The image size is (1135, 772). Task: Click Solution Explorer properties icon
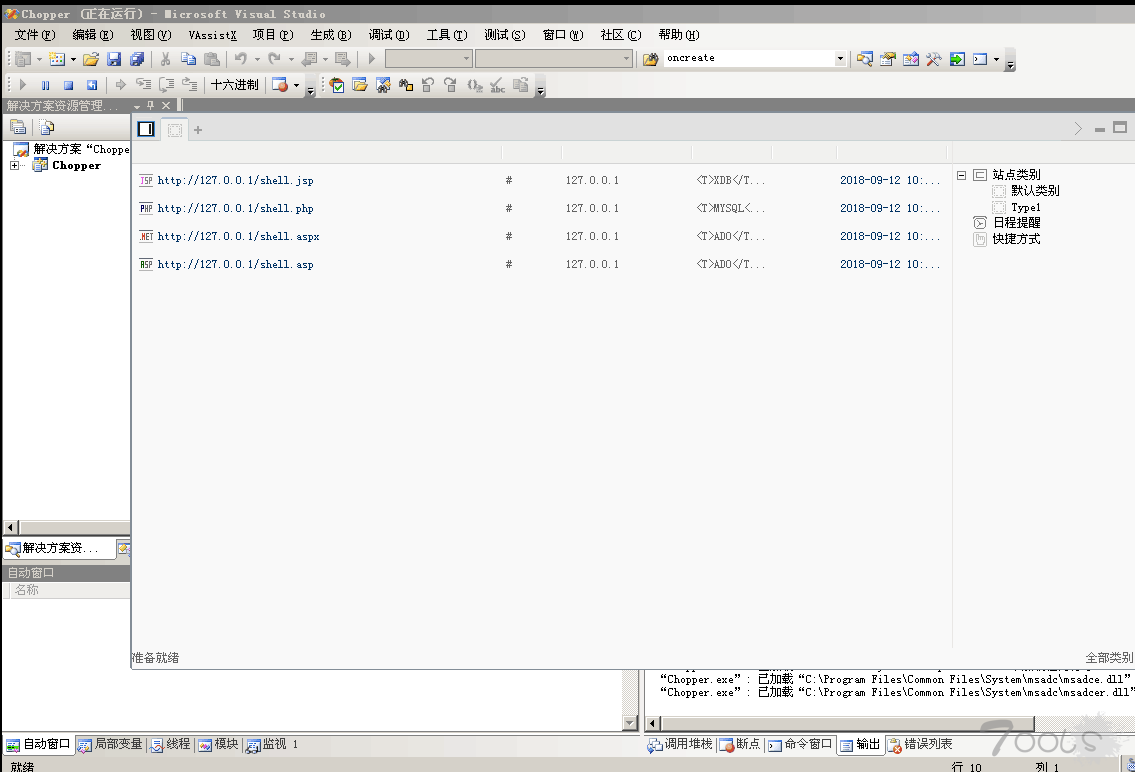[18, 128]
